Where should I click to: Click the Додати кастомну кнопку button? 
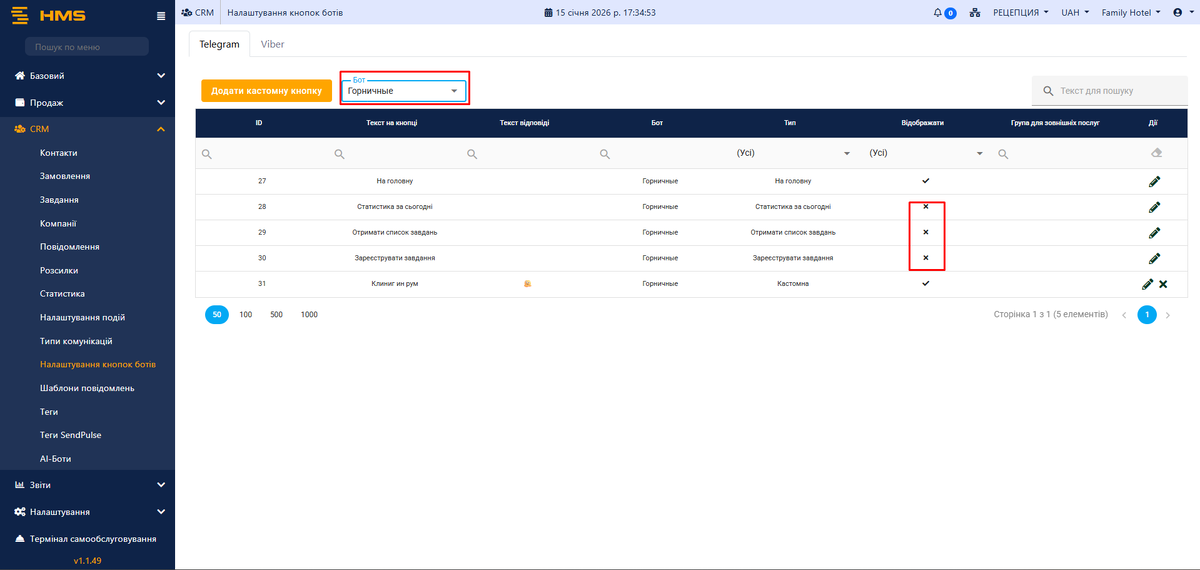click(266, 91)
